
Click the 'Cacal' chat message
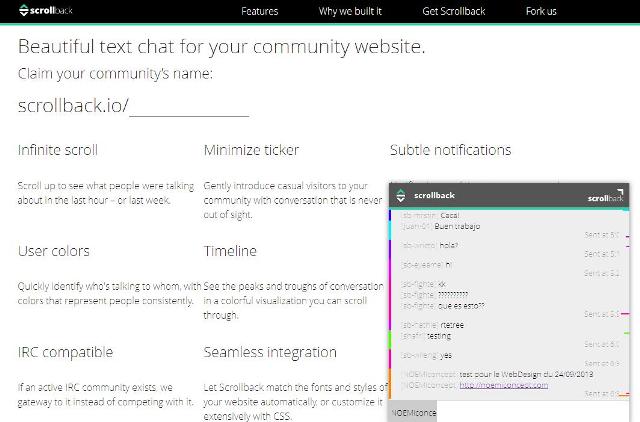coord(450,215)
